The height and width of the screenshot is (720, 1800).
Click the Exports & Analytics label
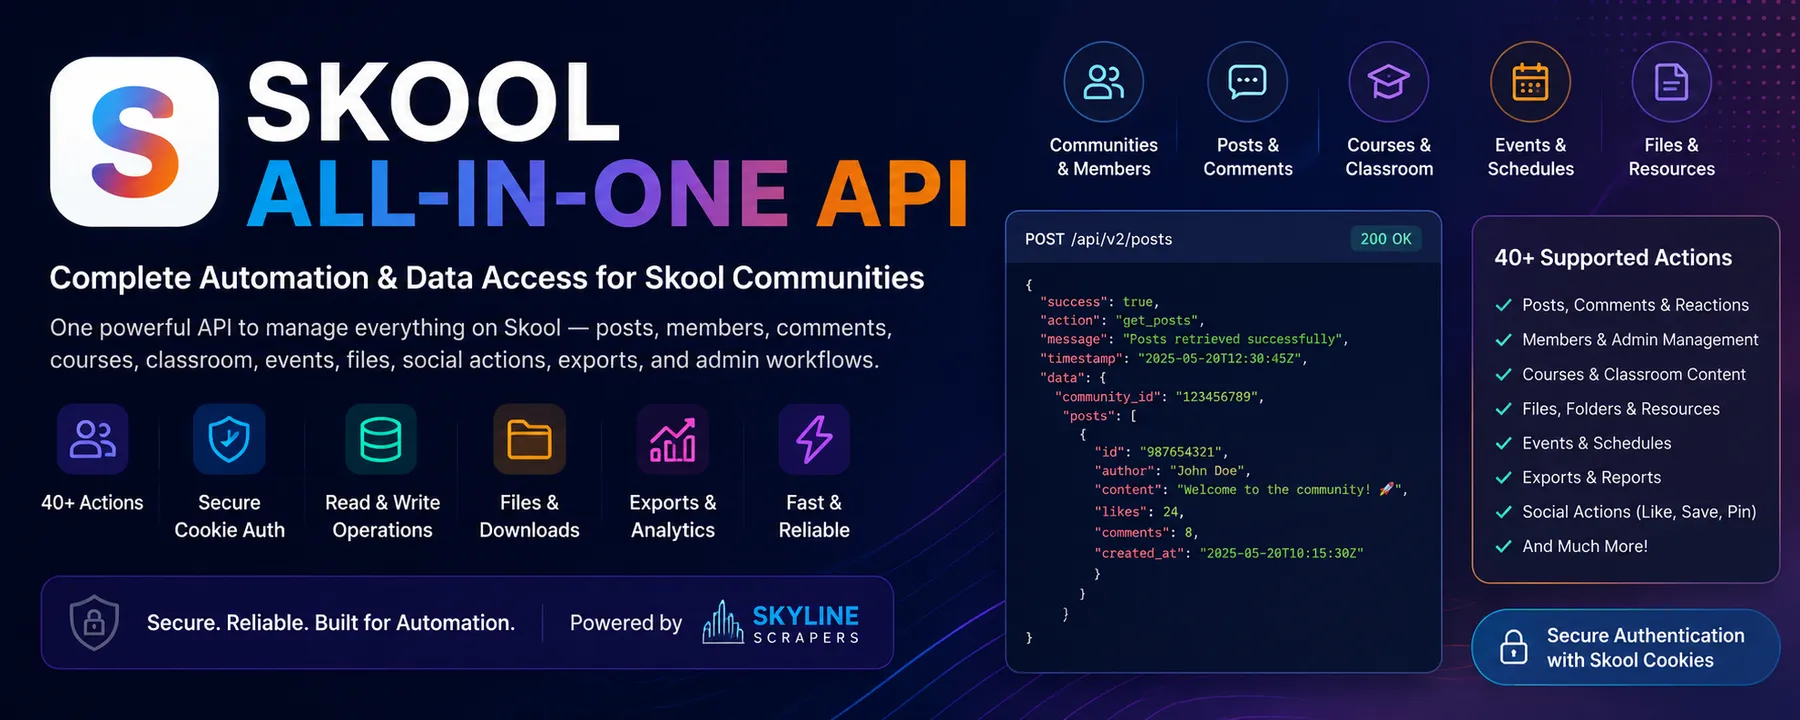pyautogui.click(x=673, y=516)
